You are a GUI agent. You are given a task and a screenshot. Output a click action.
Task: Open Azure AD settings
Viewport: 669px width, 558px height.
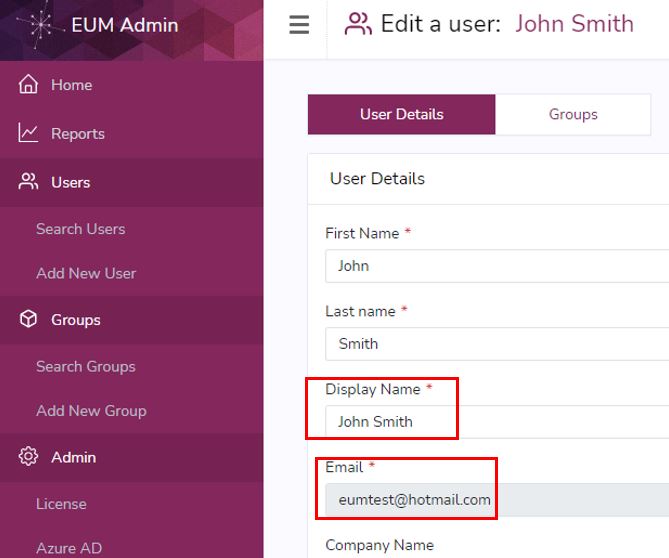coord(69,548)
